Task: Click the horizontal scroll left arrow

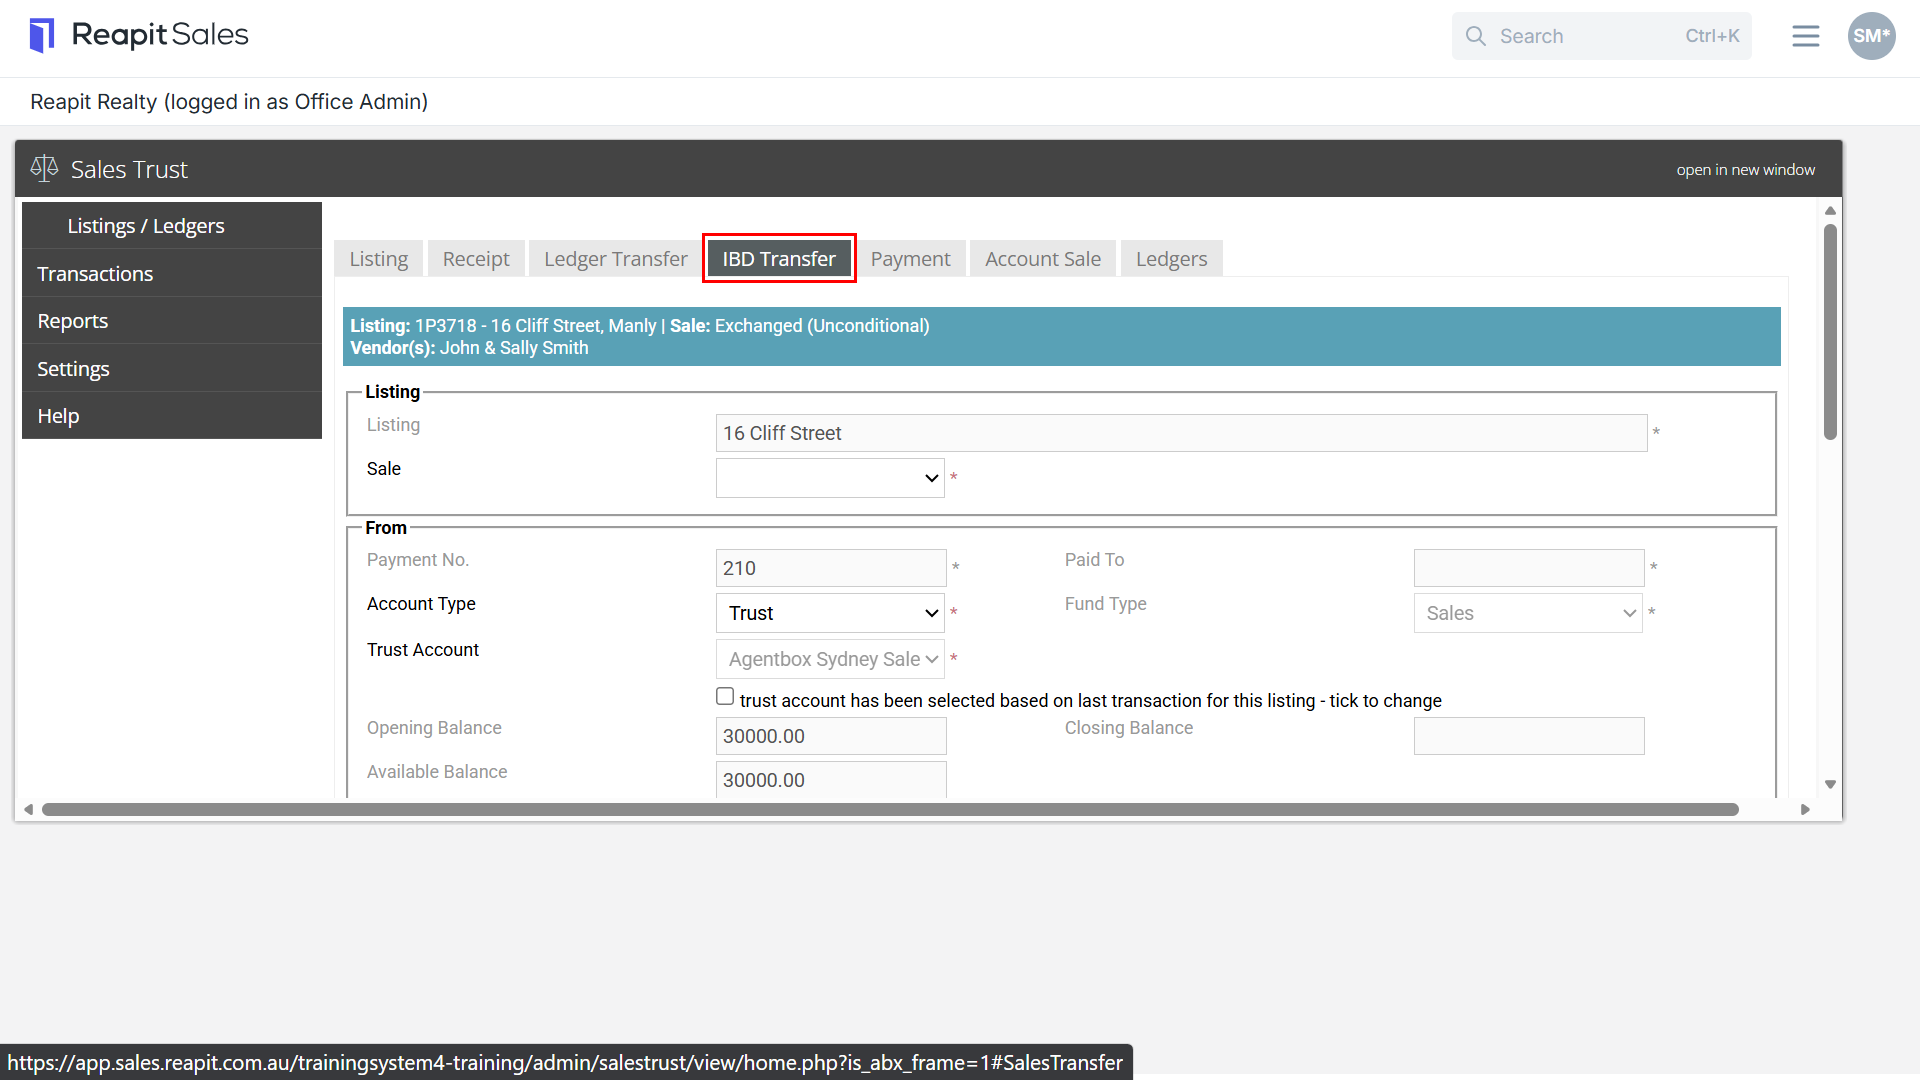Action: [x=29, y=810]
